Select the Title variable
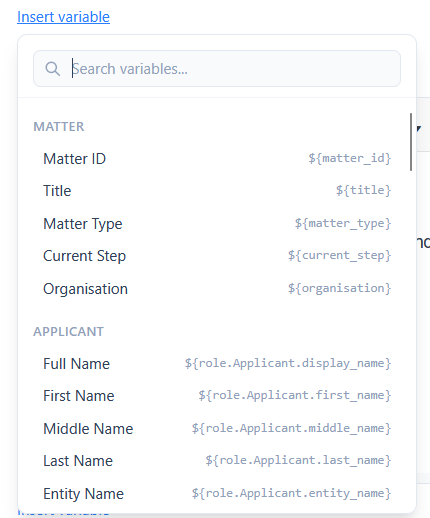Viewport: 430px width, 518px height. click(x=217, y=191)
